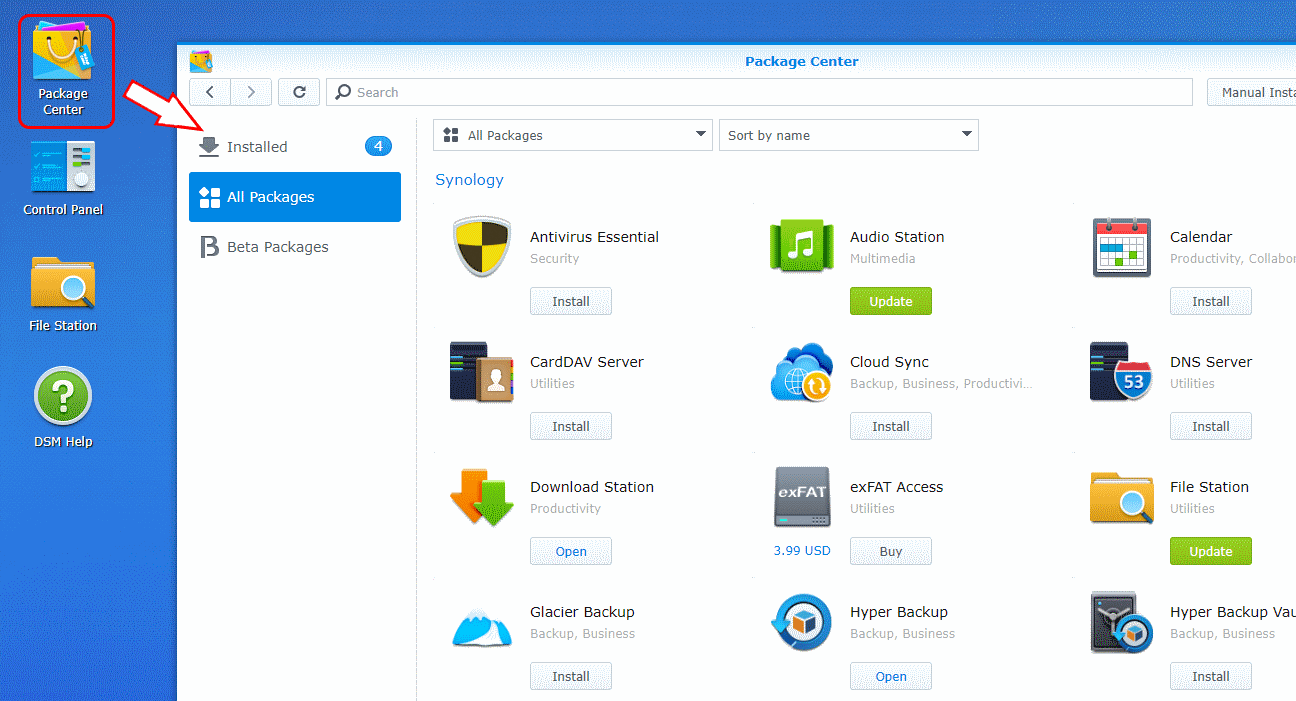Go back with the left arrow button
The width and height of the screenshot is (1296, 701).
tap(210, 92)
